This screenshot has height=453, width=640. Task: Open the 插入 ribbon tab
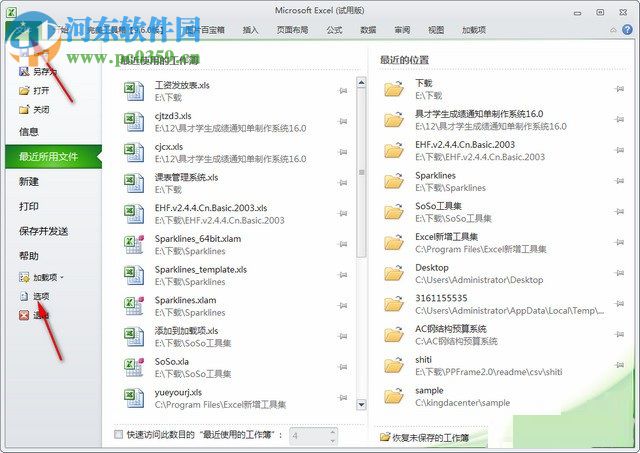click(250, 30)
